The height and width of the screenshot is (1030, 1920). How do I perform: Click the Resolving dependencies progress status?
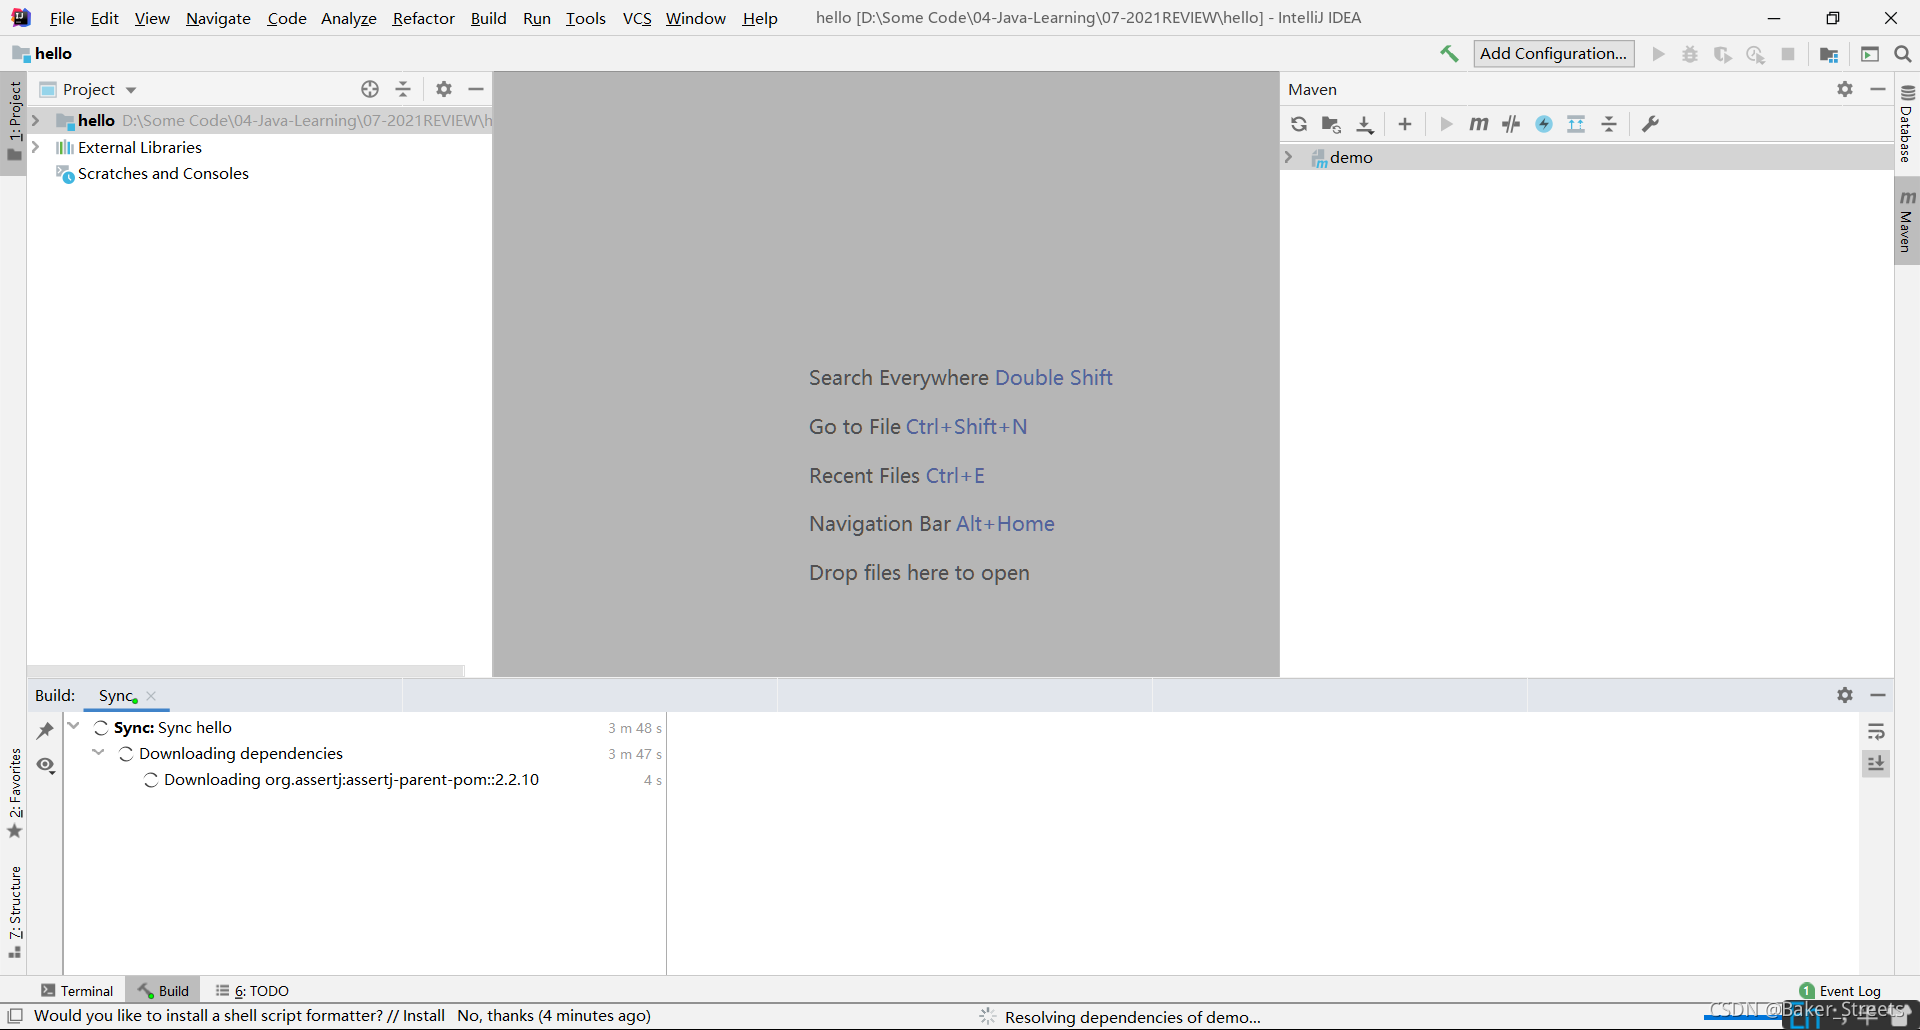click(x=1132, y=1017)
